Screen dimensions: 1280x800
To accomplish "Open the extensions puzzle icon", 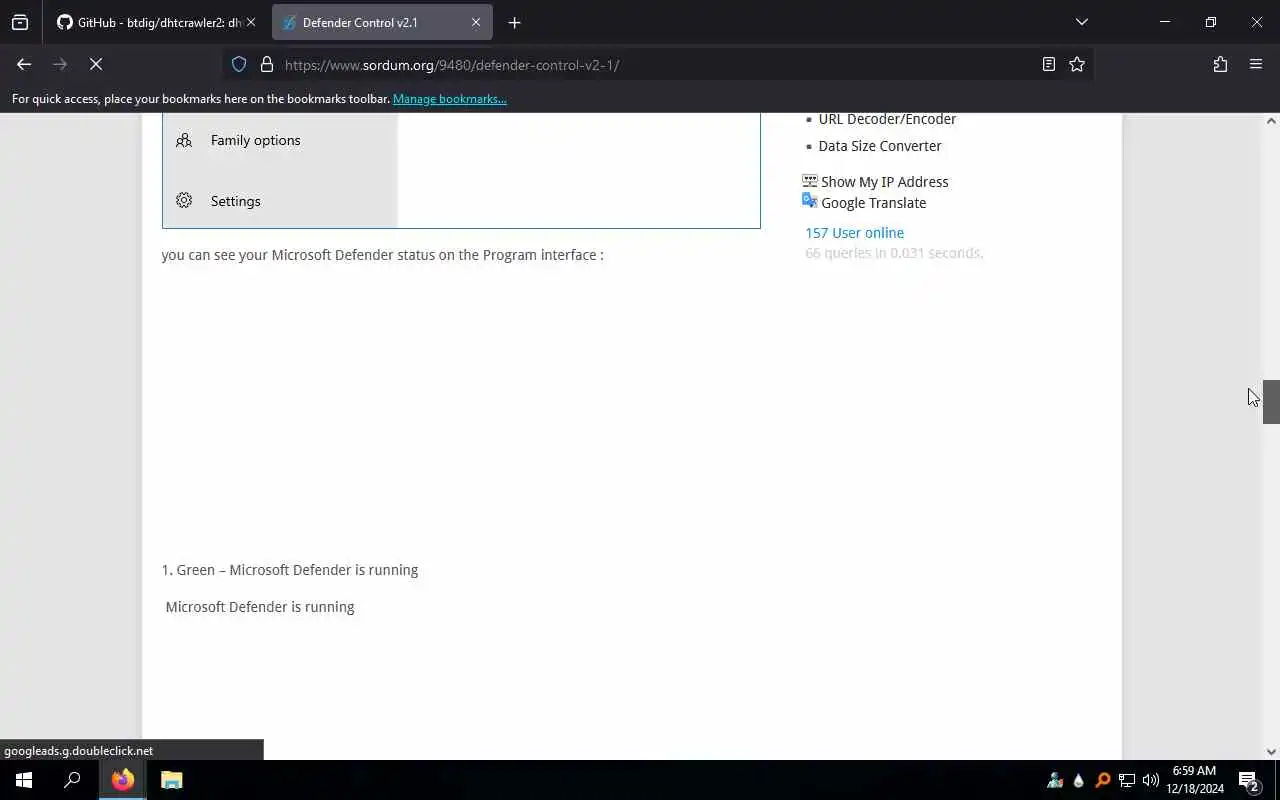I will click(x=1220, y=64).
